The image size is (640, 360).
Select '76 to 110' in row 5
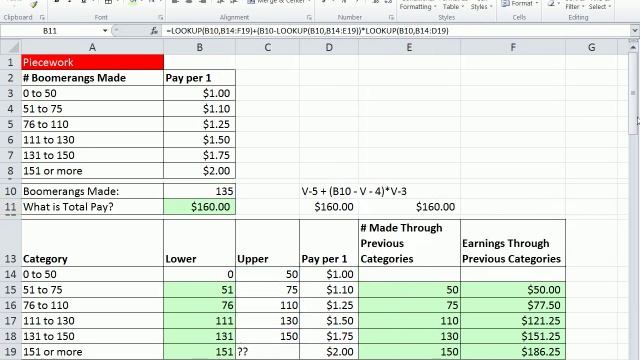(92, 124)
